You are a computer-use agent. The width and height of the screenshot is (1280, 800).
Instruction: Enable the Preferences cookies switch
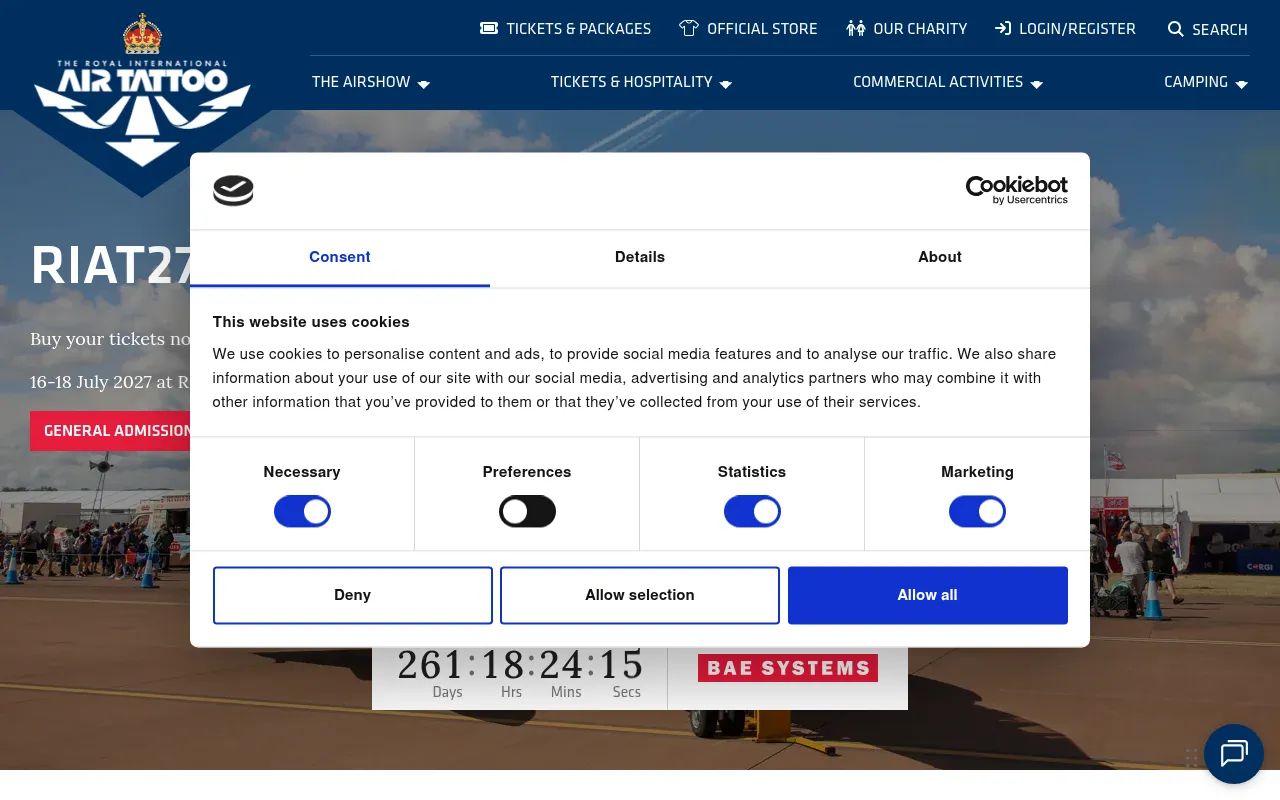point(527,512)
